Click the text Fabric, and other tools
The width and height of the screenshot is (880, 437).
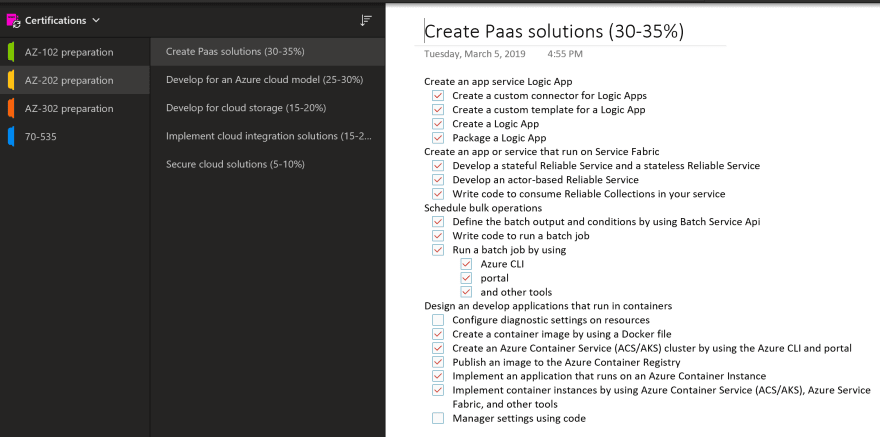click(505, 404)
